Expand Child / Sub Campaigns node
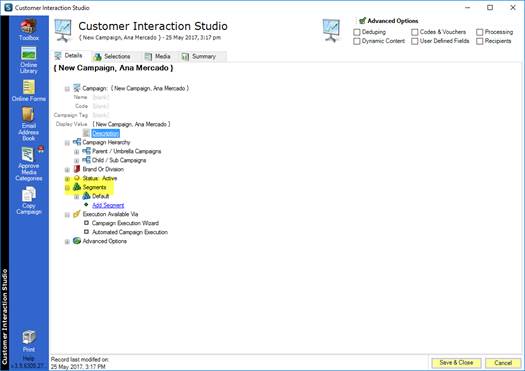Screen dimensions: 525x371 tap(77, 161)
